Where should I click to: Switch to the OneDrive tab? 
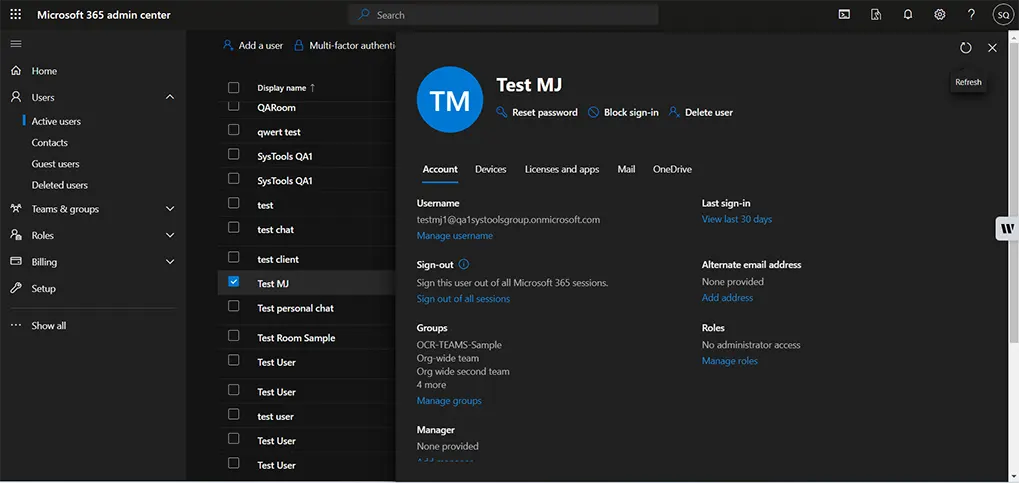(672, 169)
